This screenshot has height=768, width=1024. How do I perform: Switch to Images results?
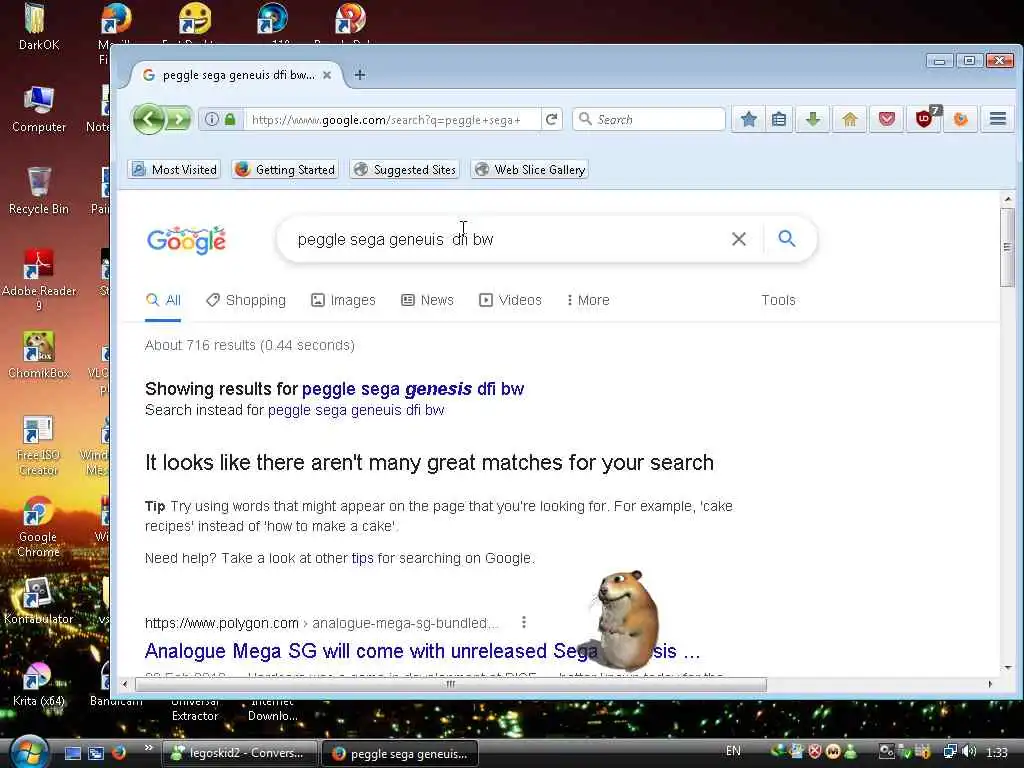[343, 300]
